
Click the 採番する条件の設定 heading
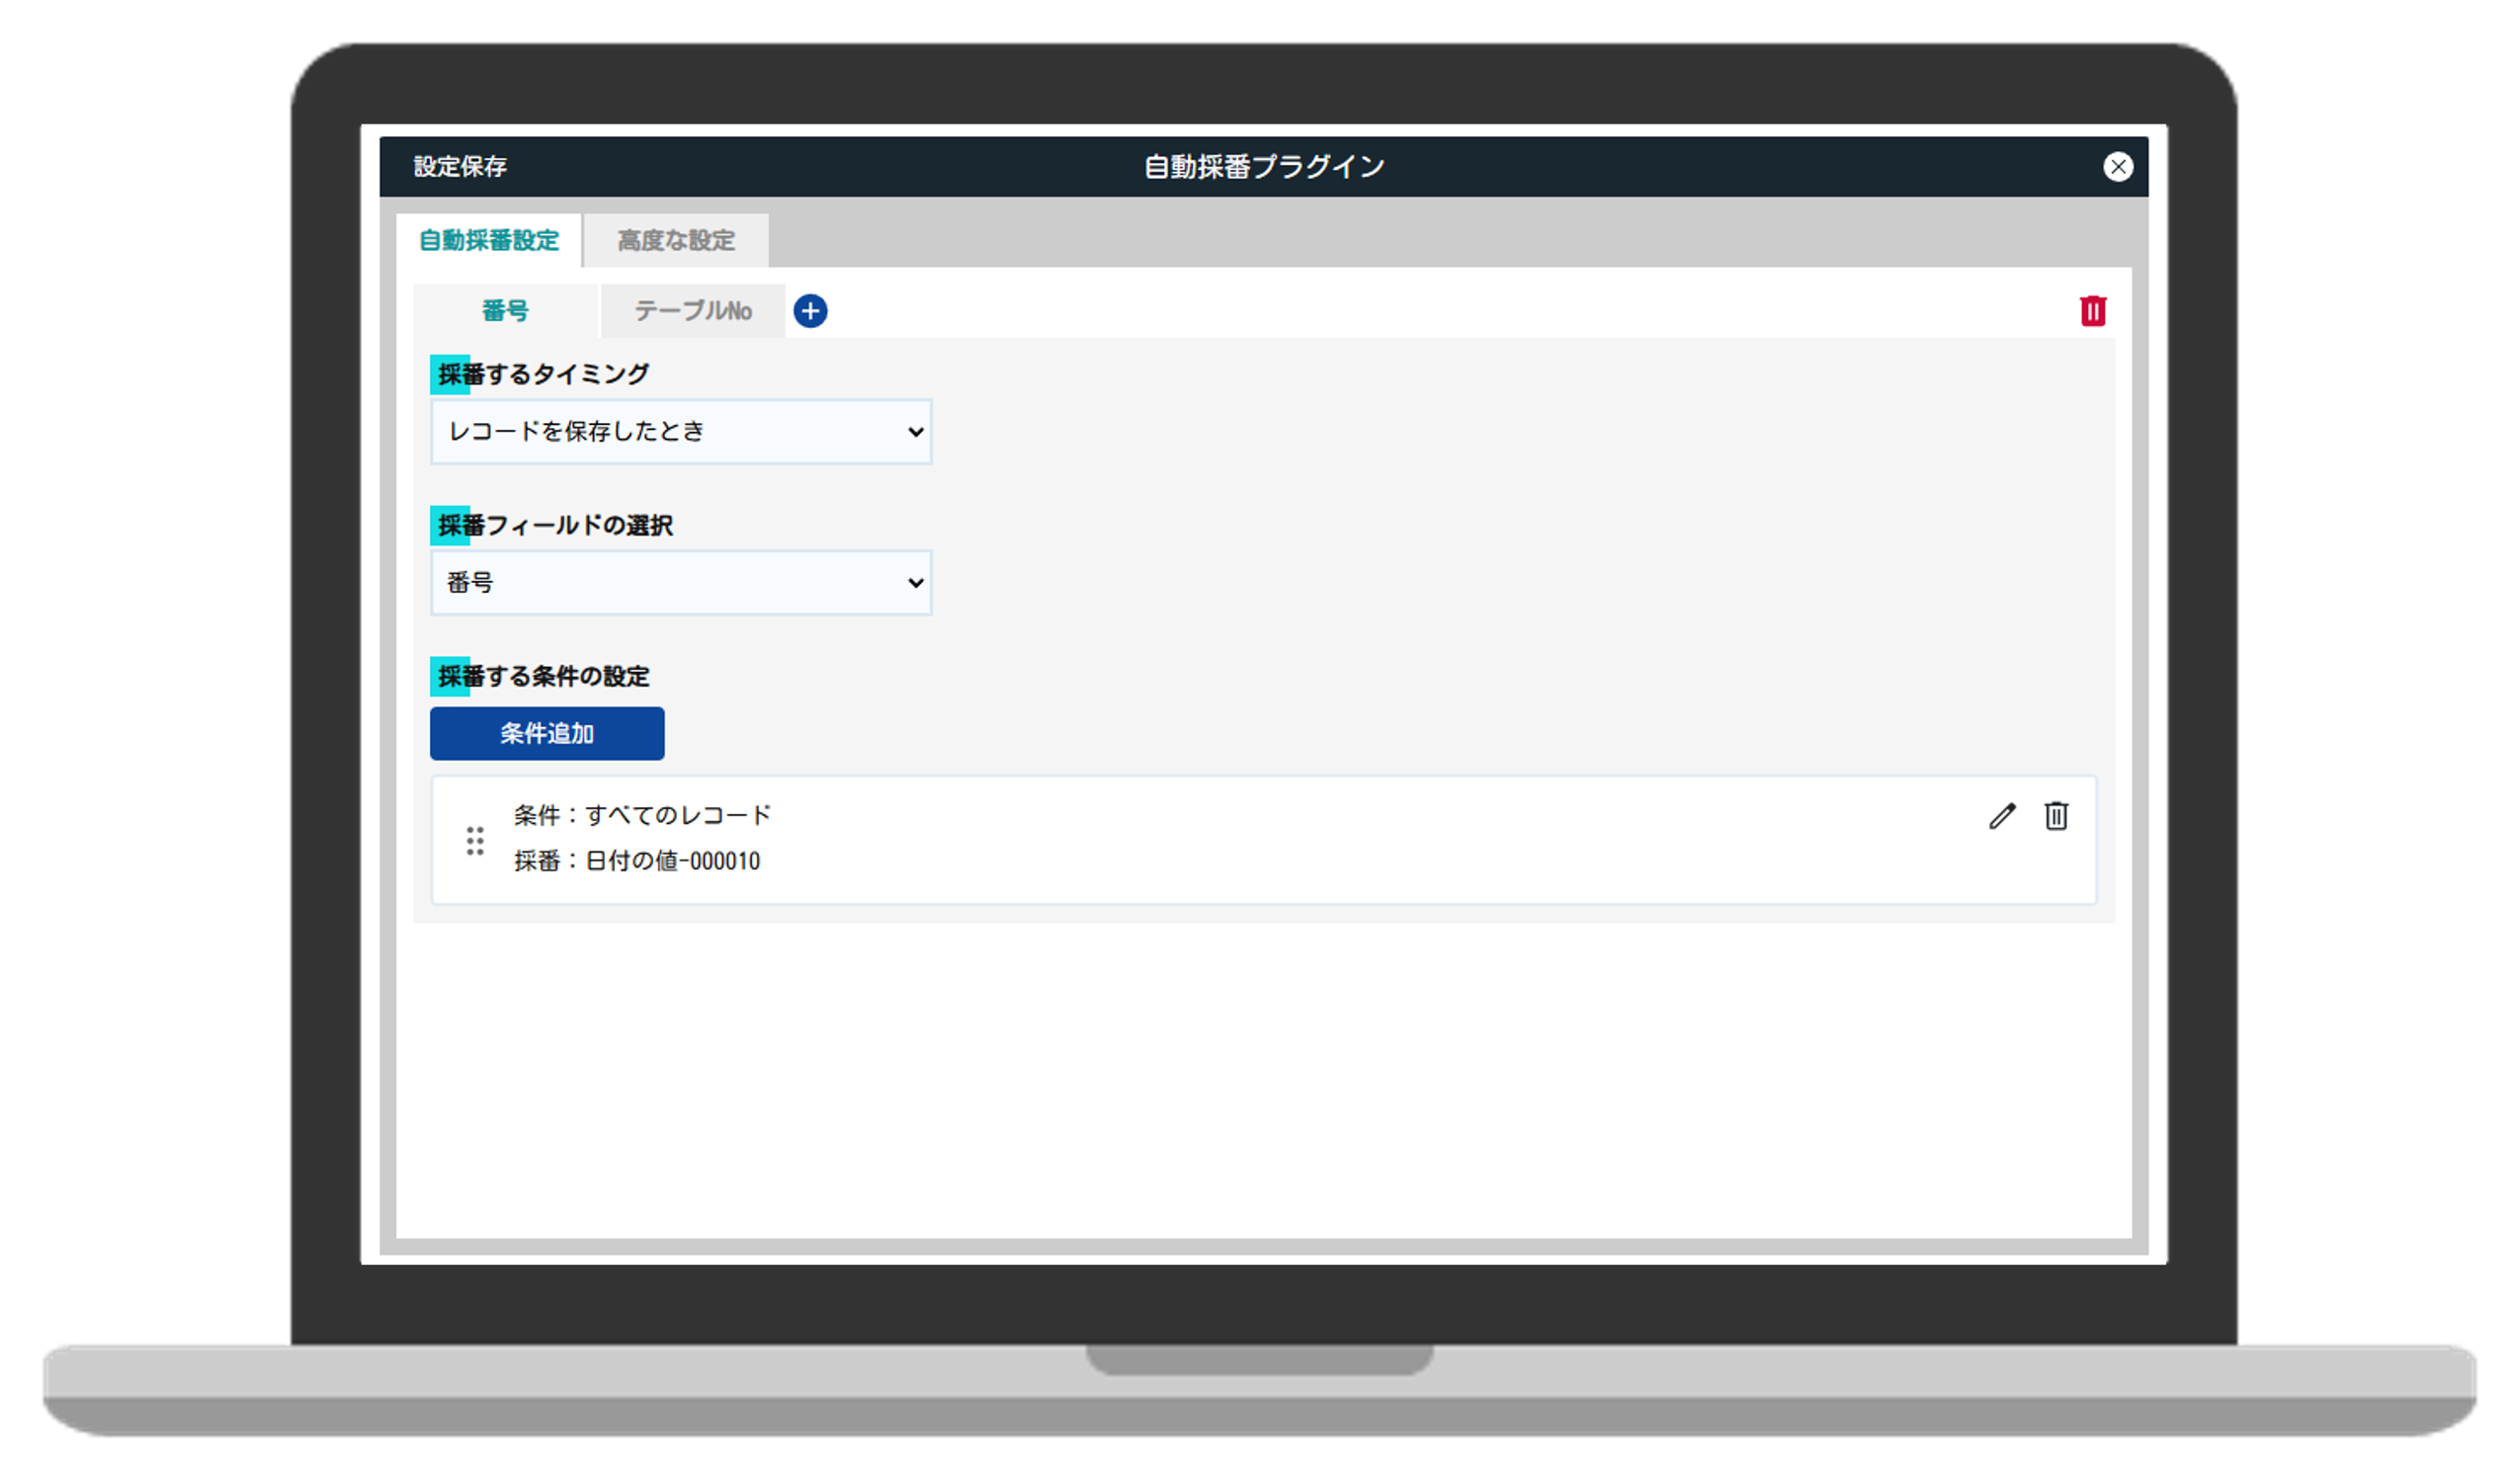pyautogui.click(x=543, y=677)
